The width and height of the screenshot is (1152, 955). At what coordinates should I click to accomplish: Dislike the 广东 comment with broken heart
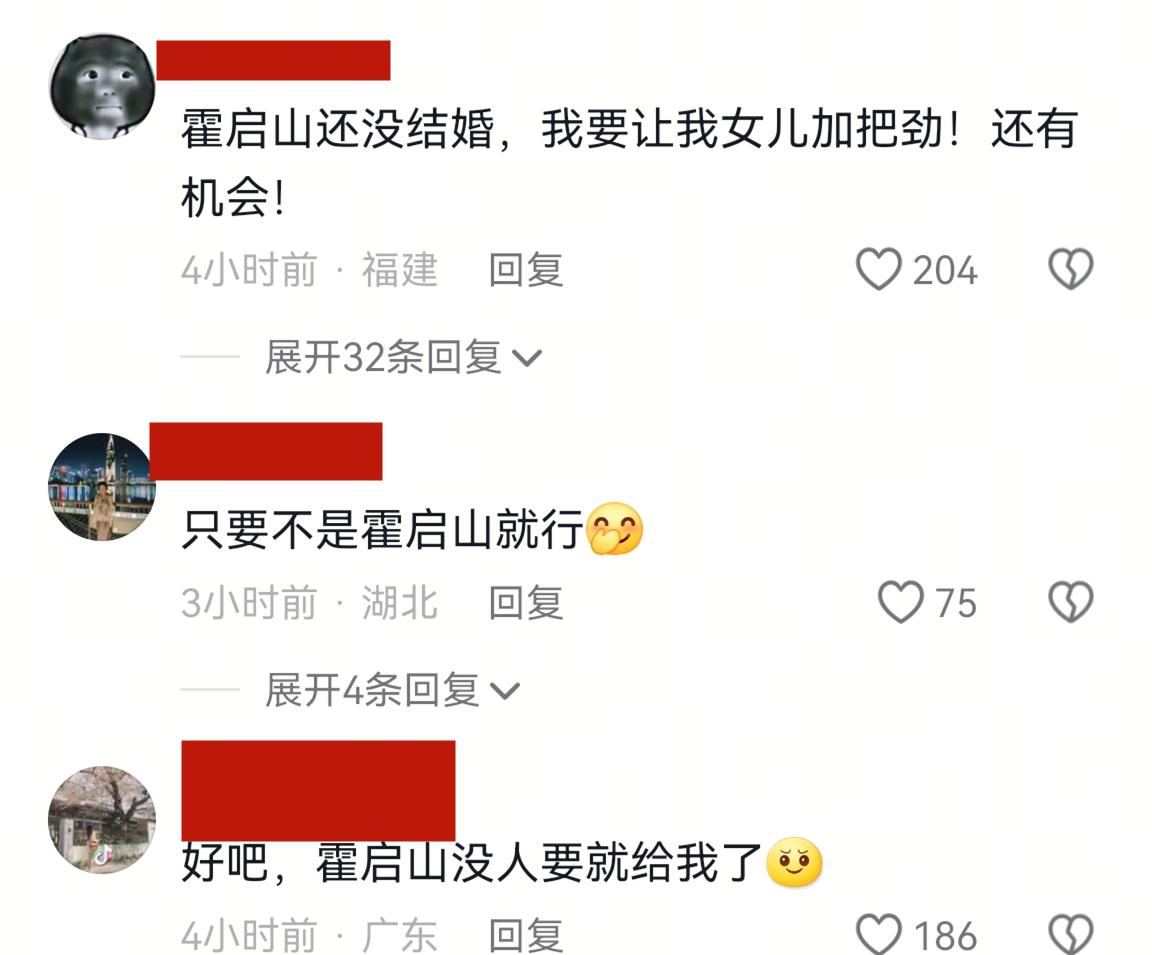pyautogui.click(x=1070, y=934)
